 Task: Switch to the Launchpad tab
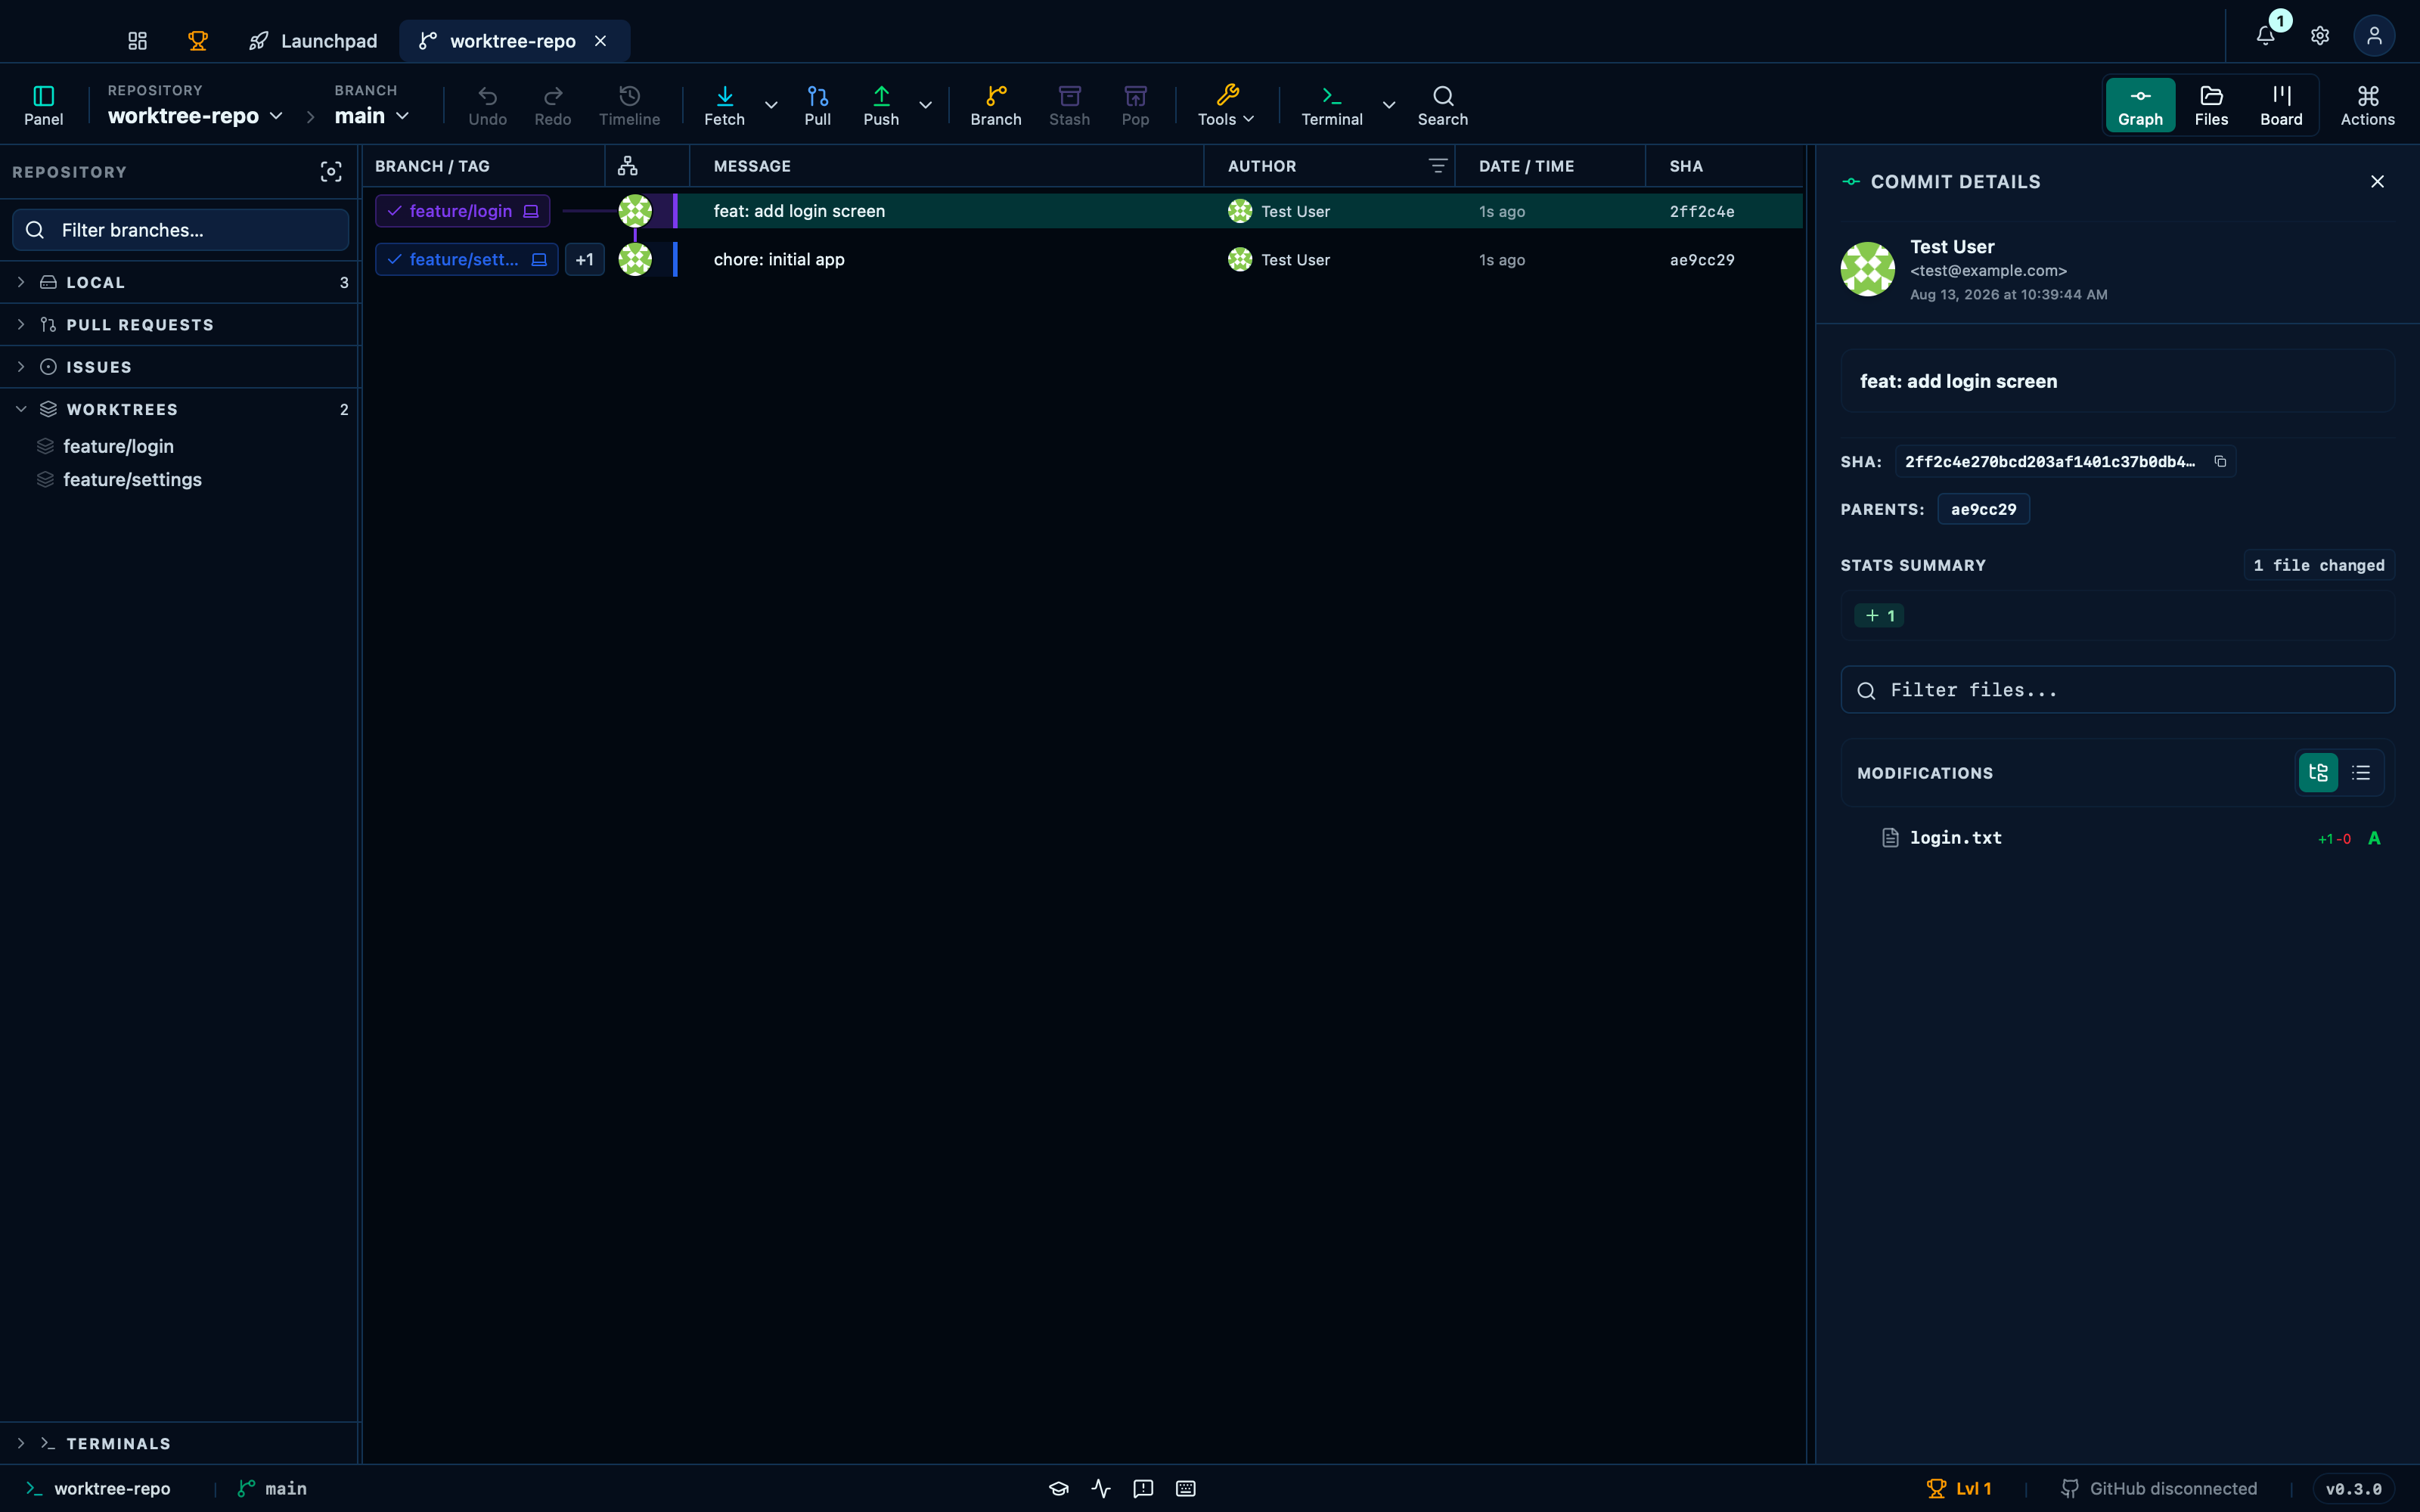pos(313,41)
